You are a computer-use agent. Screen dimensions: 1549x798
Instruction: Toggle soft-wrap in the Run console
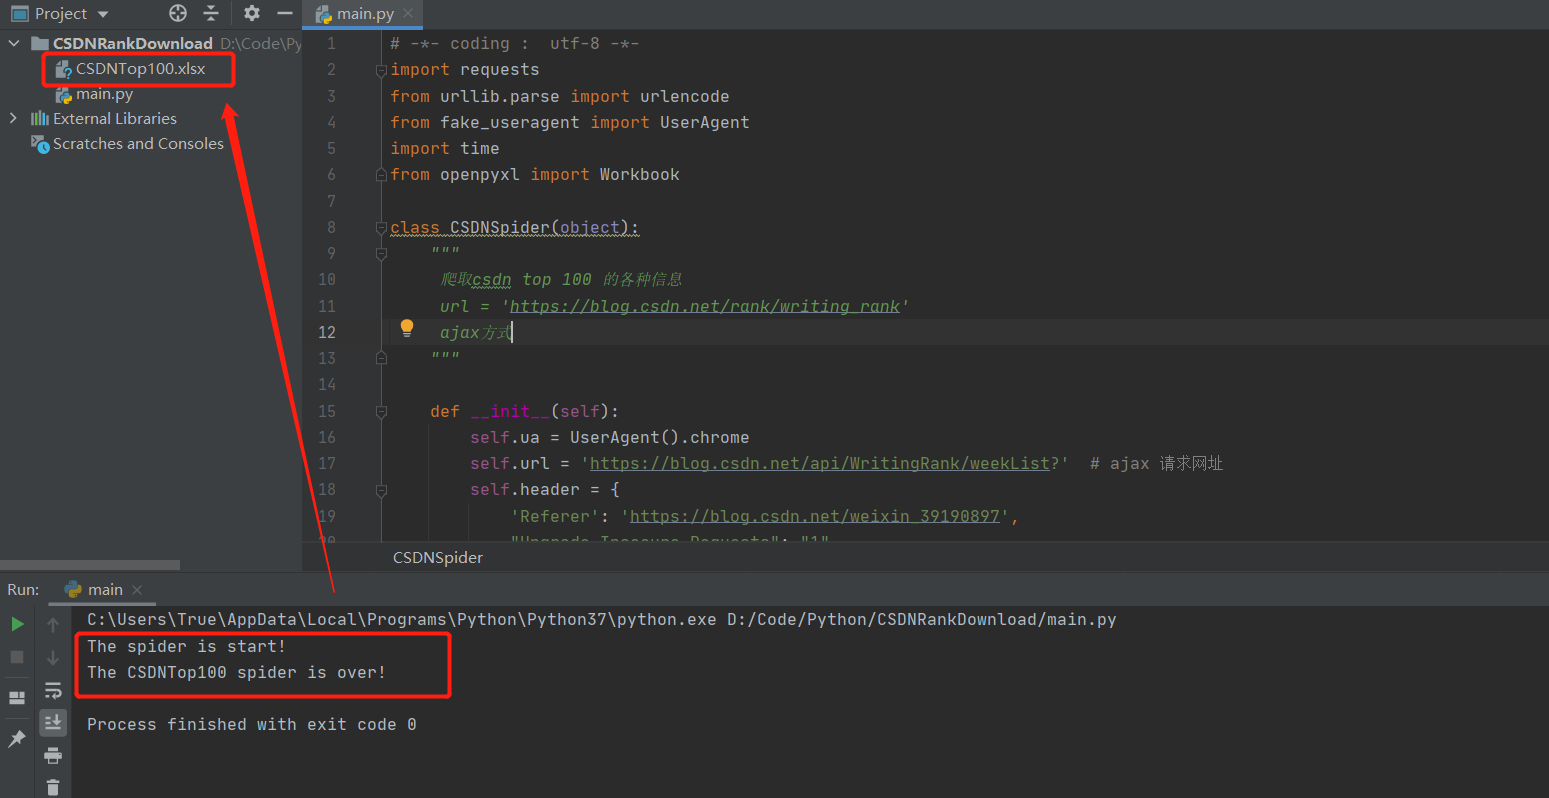(53, 690)
